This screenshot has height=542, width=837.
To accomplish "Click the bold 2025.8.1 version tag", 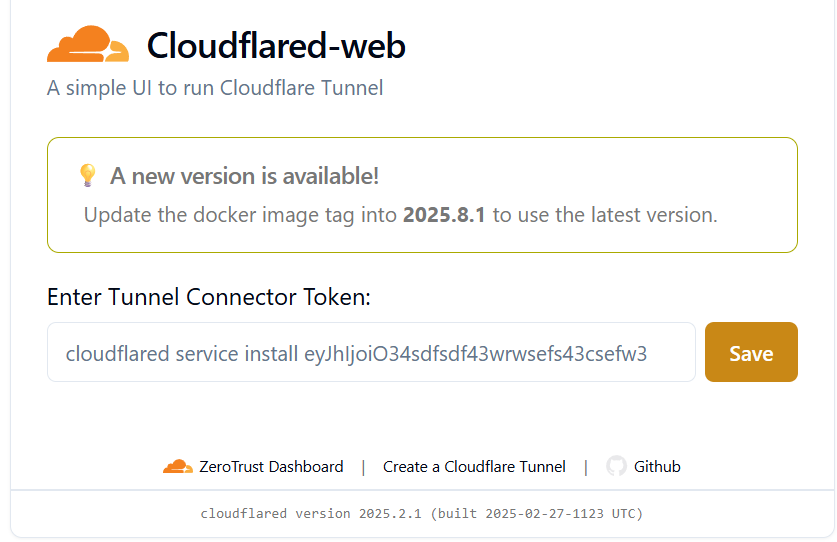I will 444,215.
